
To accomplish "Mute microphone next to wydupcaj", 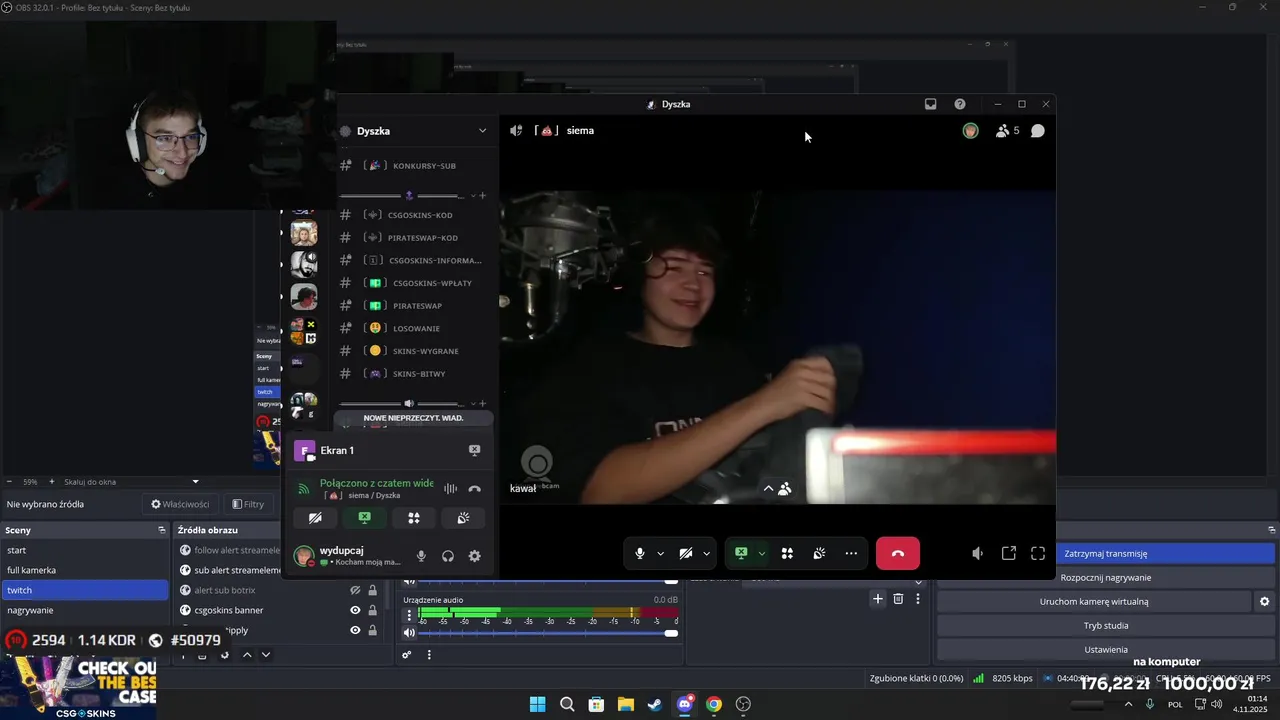I will pyautogui.click(x=421, y=556).
